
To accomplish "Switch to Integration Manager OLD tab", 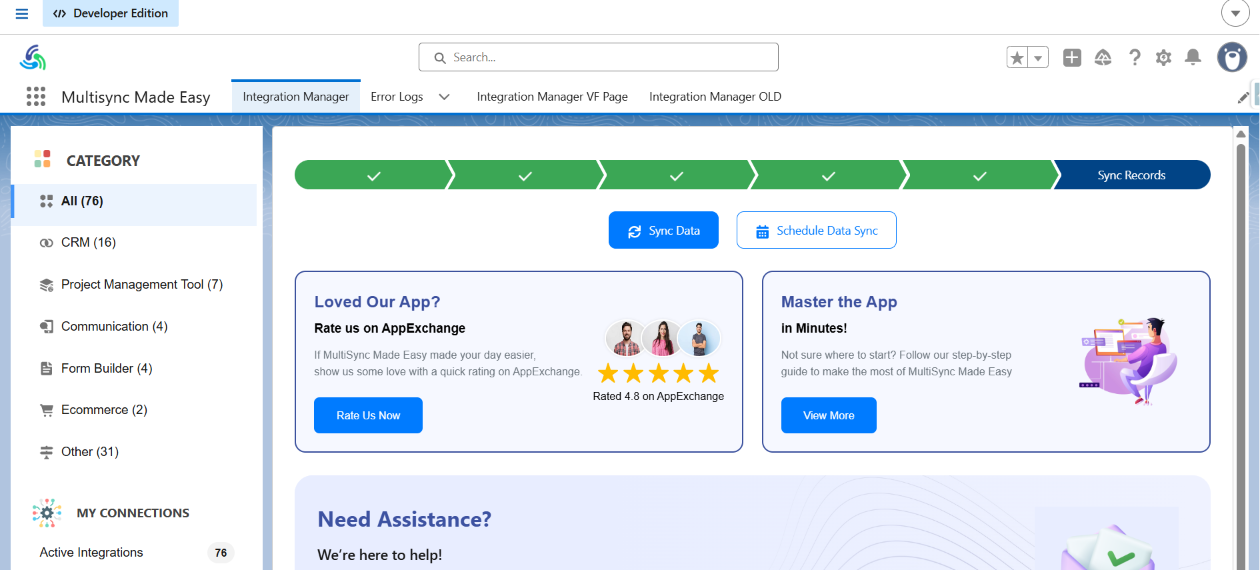I will pos(715,97).
